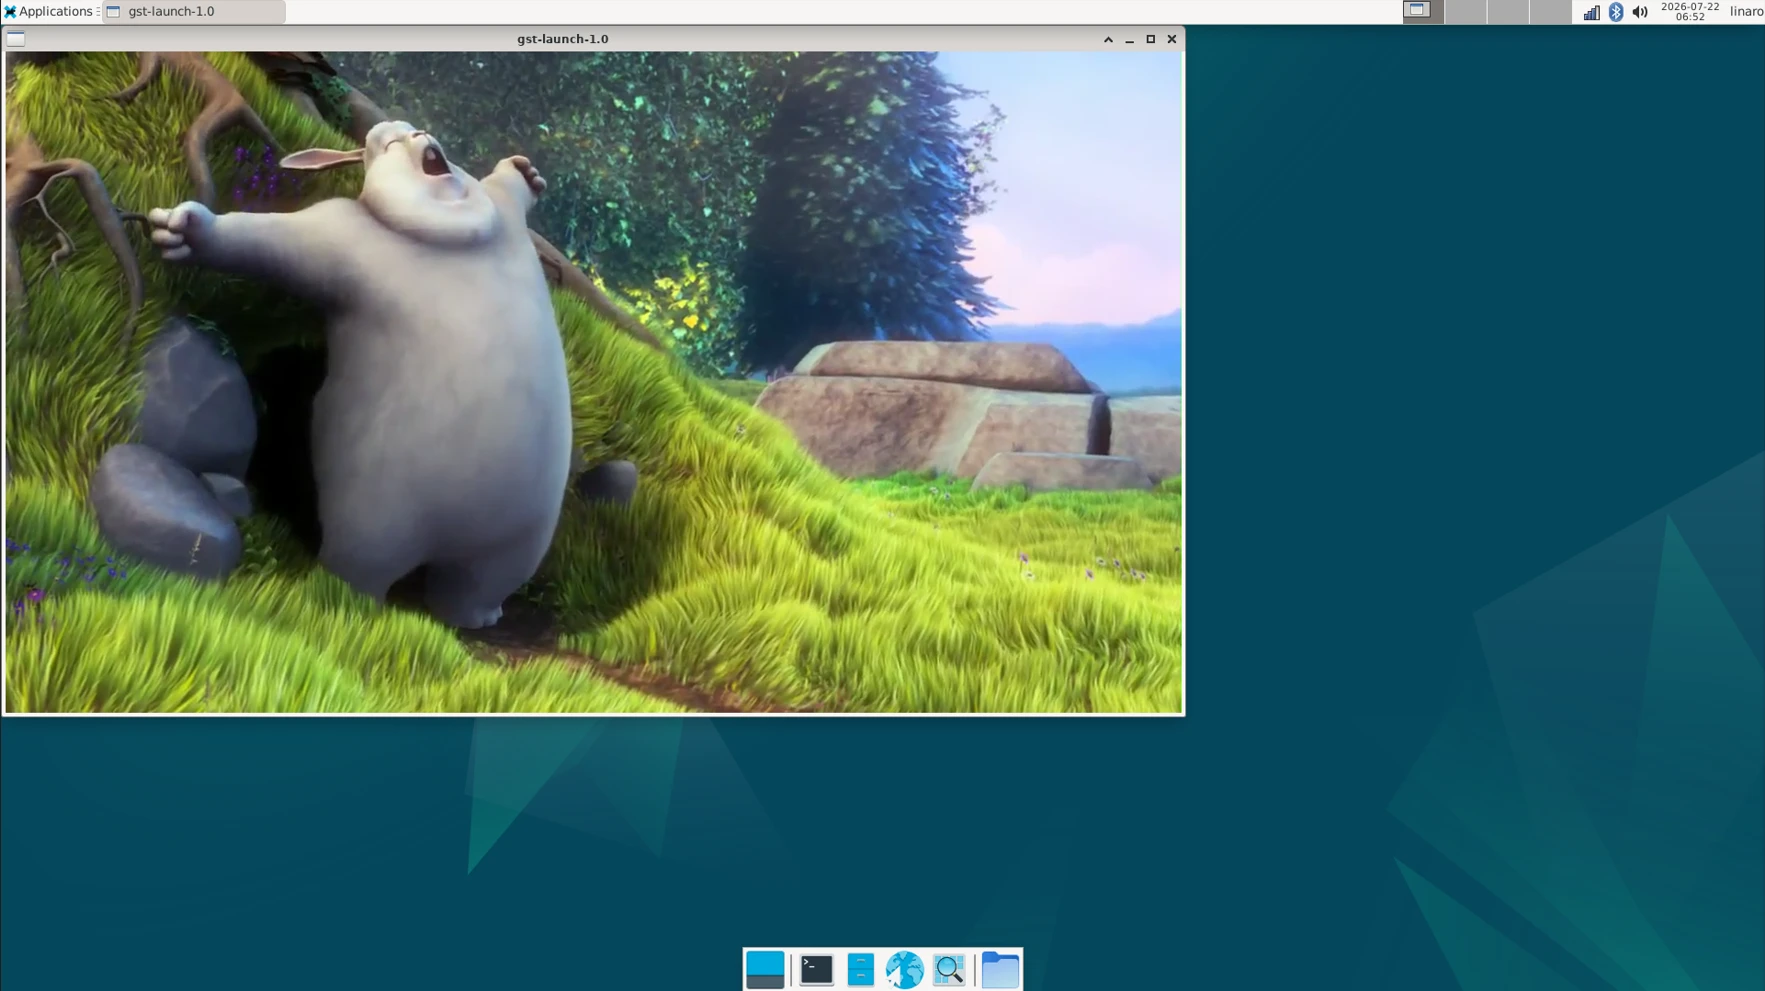Maximize the gst-launch-1.0 window

point(1150,39)
